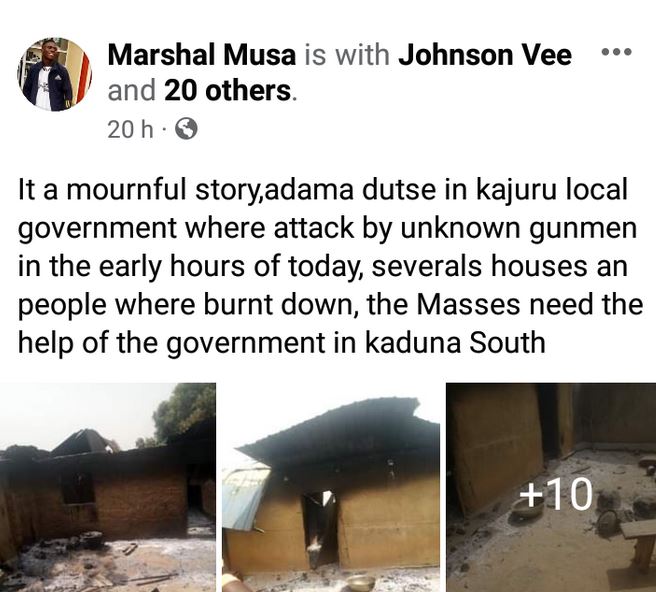Expand the +10 additional photos
Screen dimensions: 656x592
pos(556,495)
